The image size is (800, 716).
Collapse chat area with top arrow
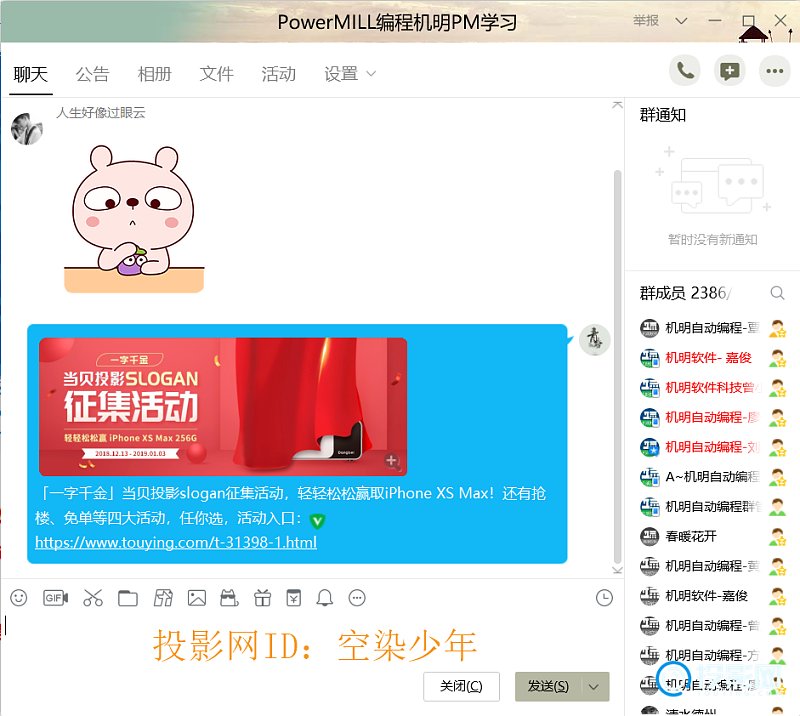617,105
